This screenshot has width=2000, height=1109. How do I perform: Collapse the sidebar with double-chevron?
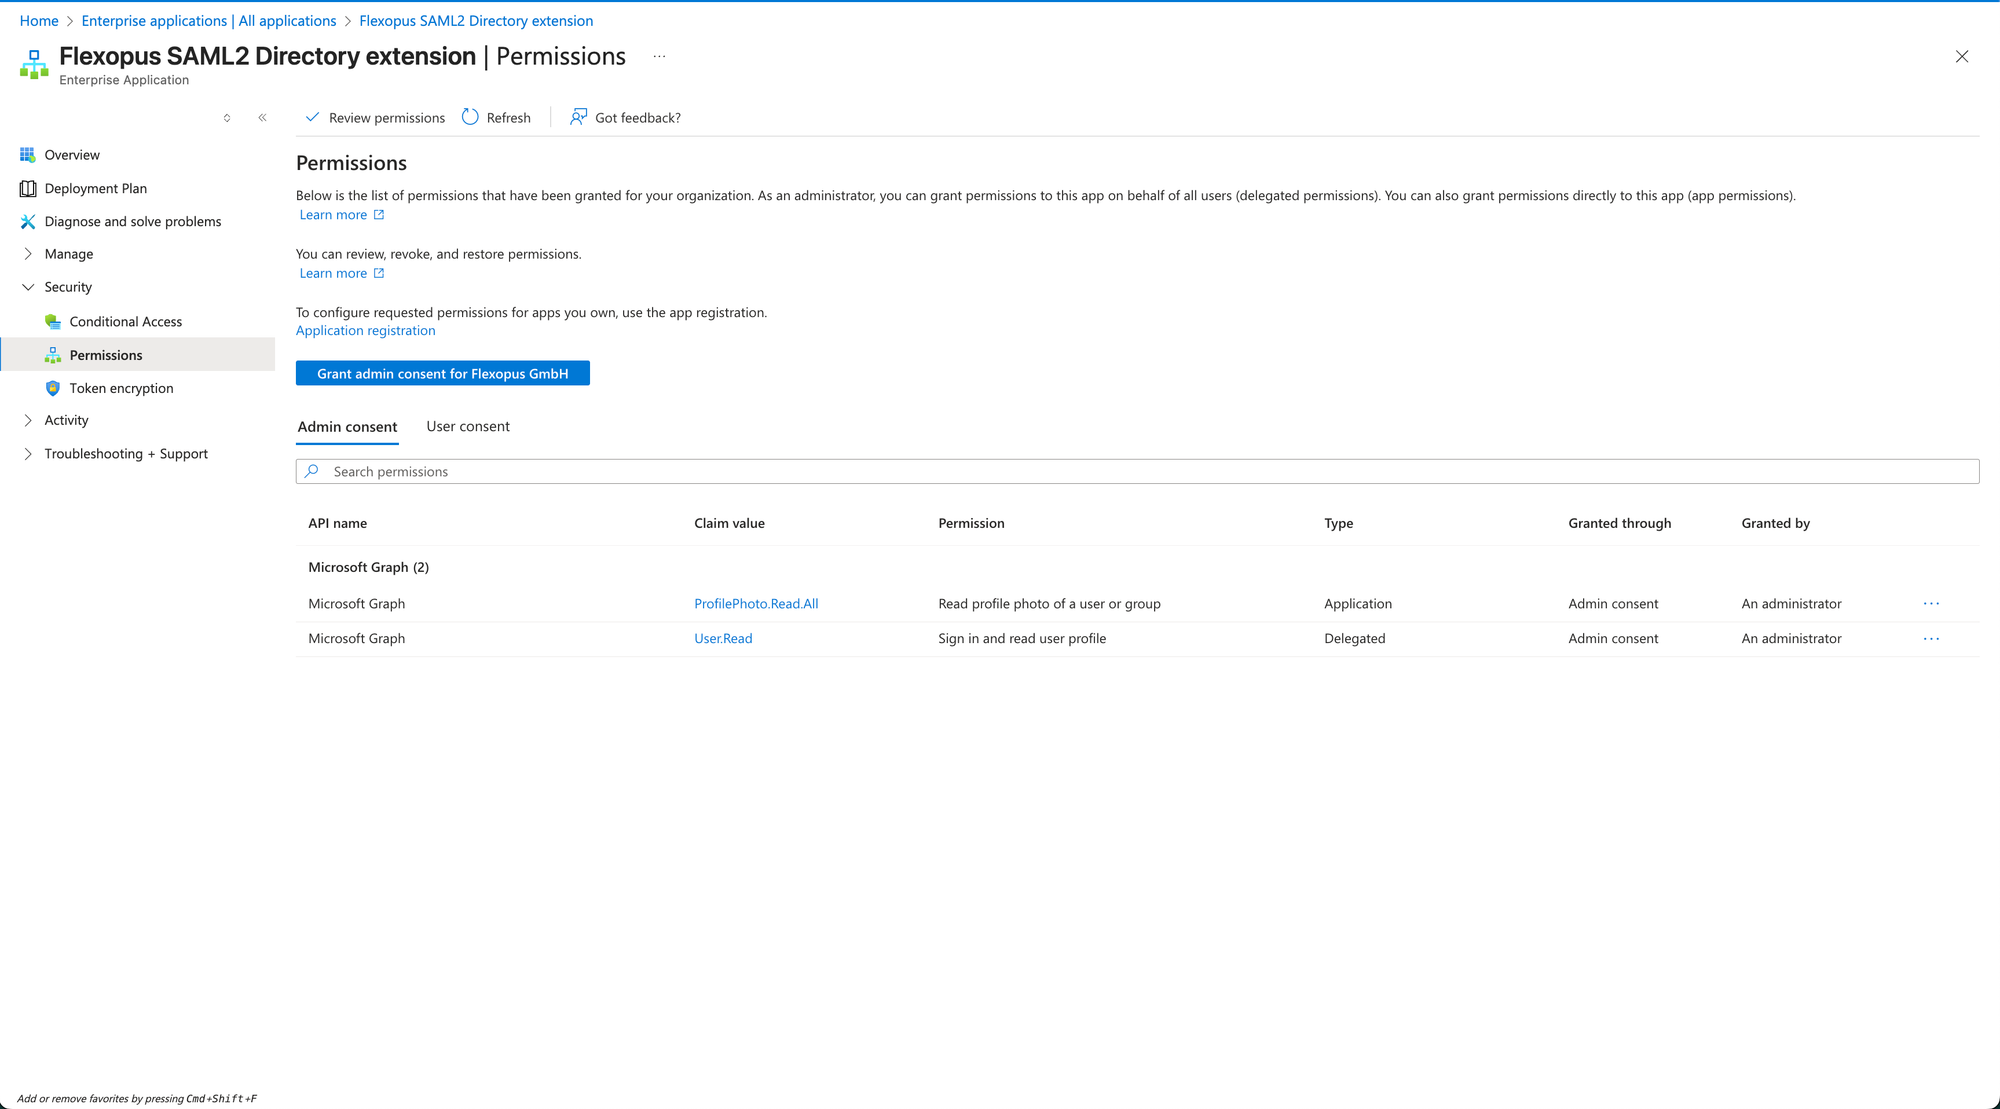point(262,118)
